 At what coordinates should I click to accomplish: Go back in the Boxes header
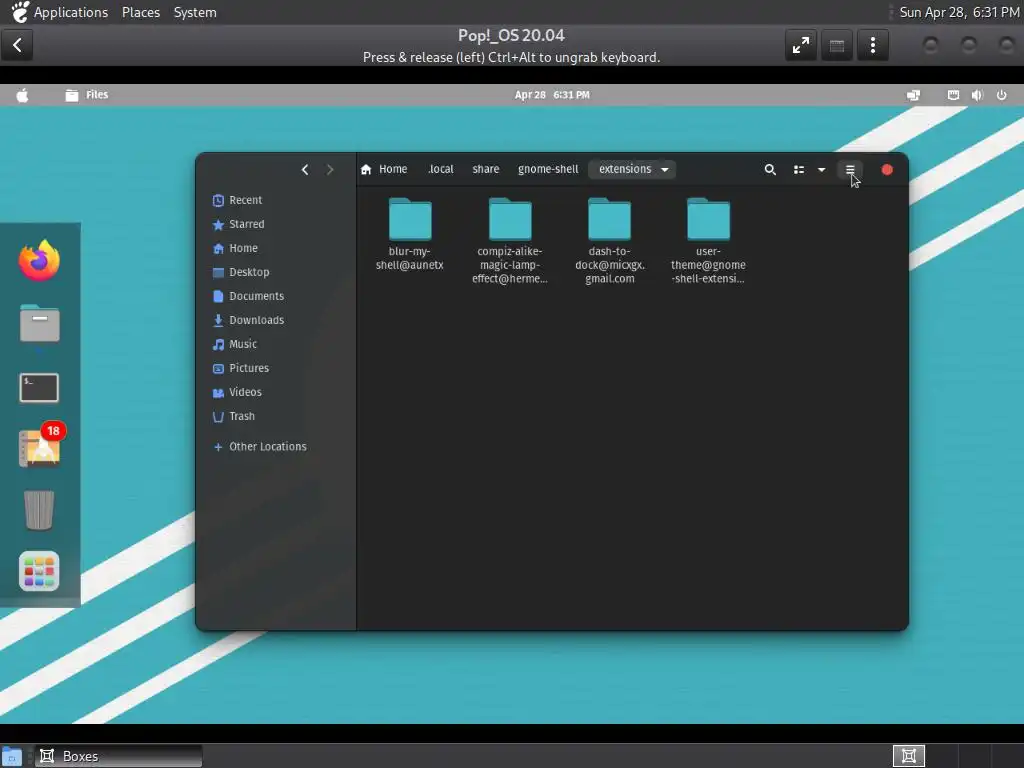pos(17,45)
